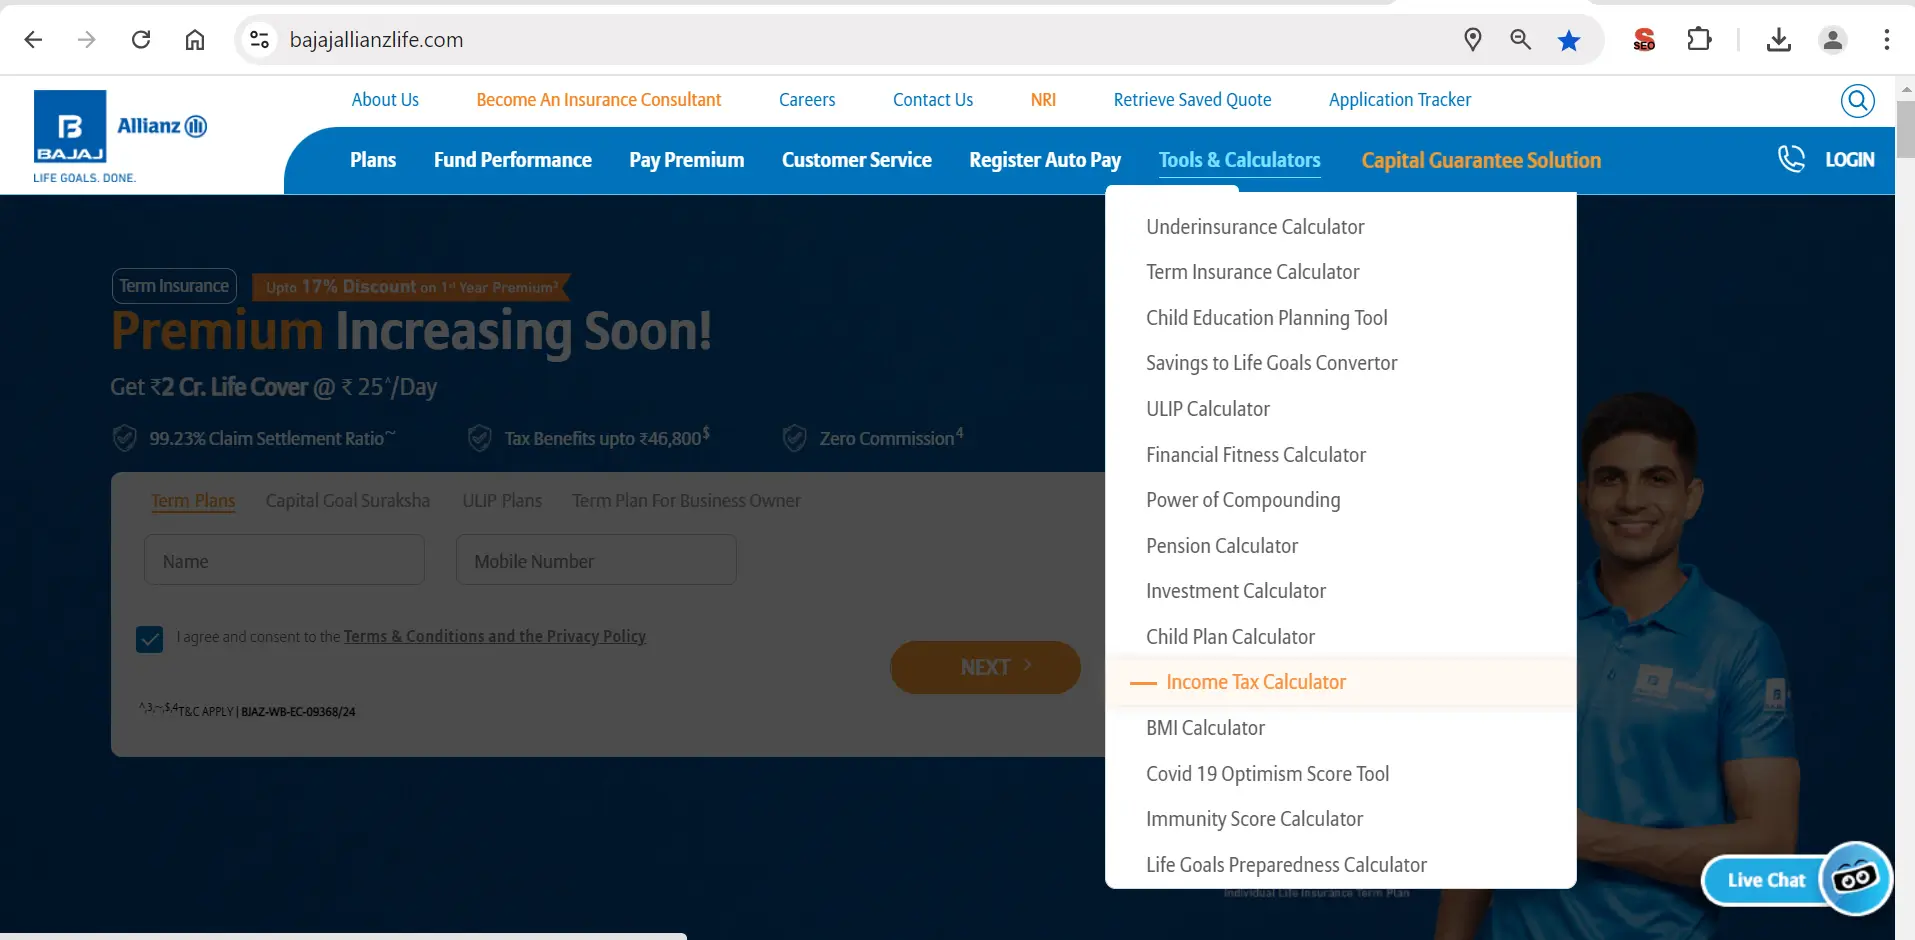Click the browser forward arrow
1915x940 pixels.
87,40
